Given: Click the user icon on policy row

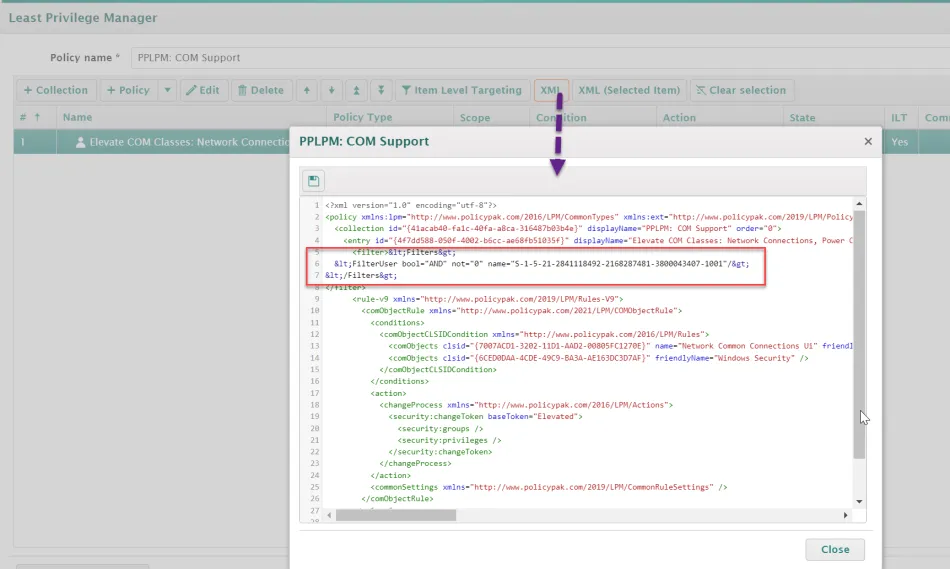Looking at the screenshot, I should click(x=80, y=142).
